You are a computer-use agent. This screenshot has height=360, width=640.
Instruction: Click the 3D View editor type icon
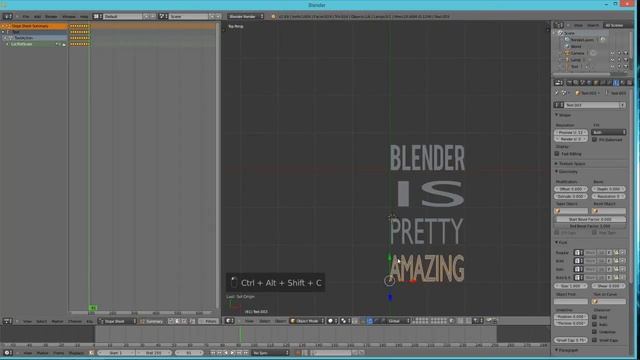pos(230,321)
